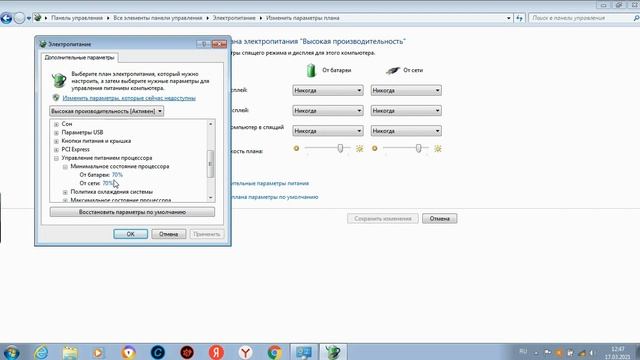Show hidden tray icons arrow
640x360 pixels.
pos(536,353)
